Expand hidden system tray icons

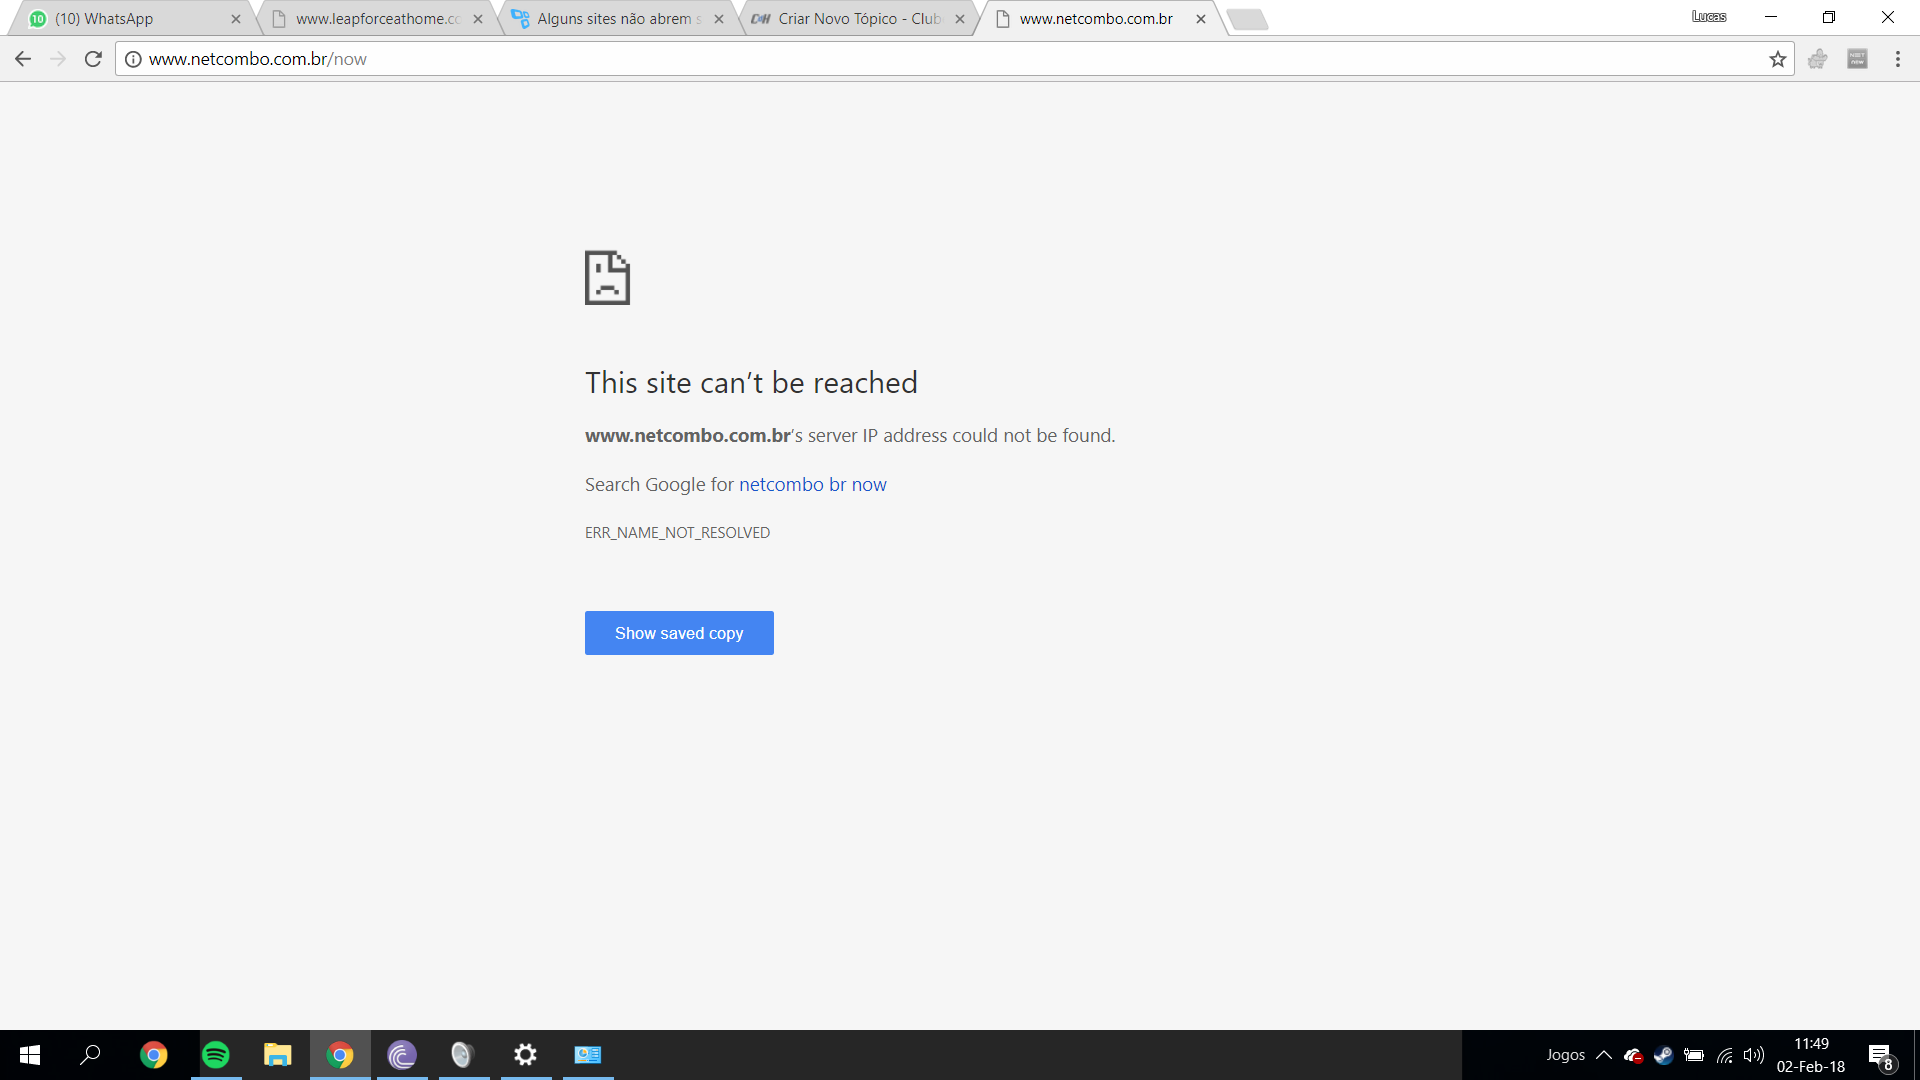pos(1604,1055)
